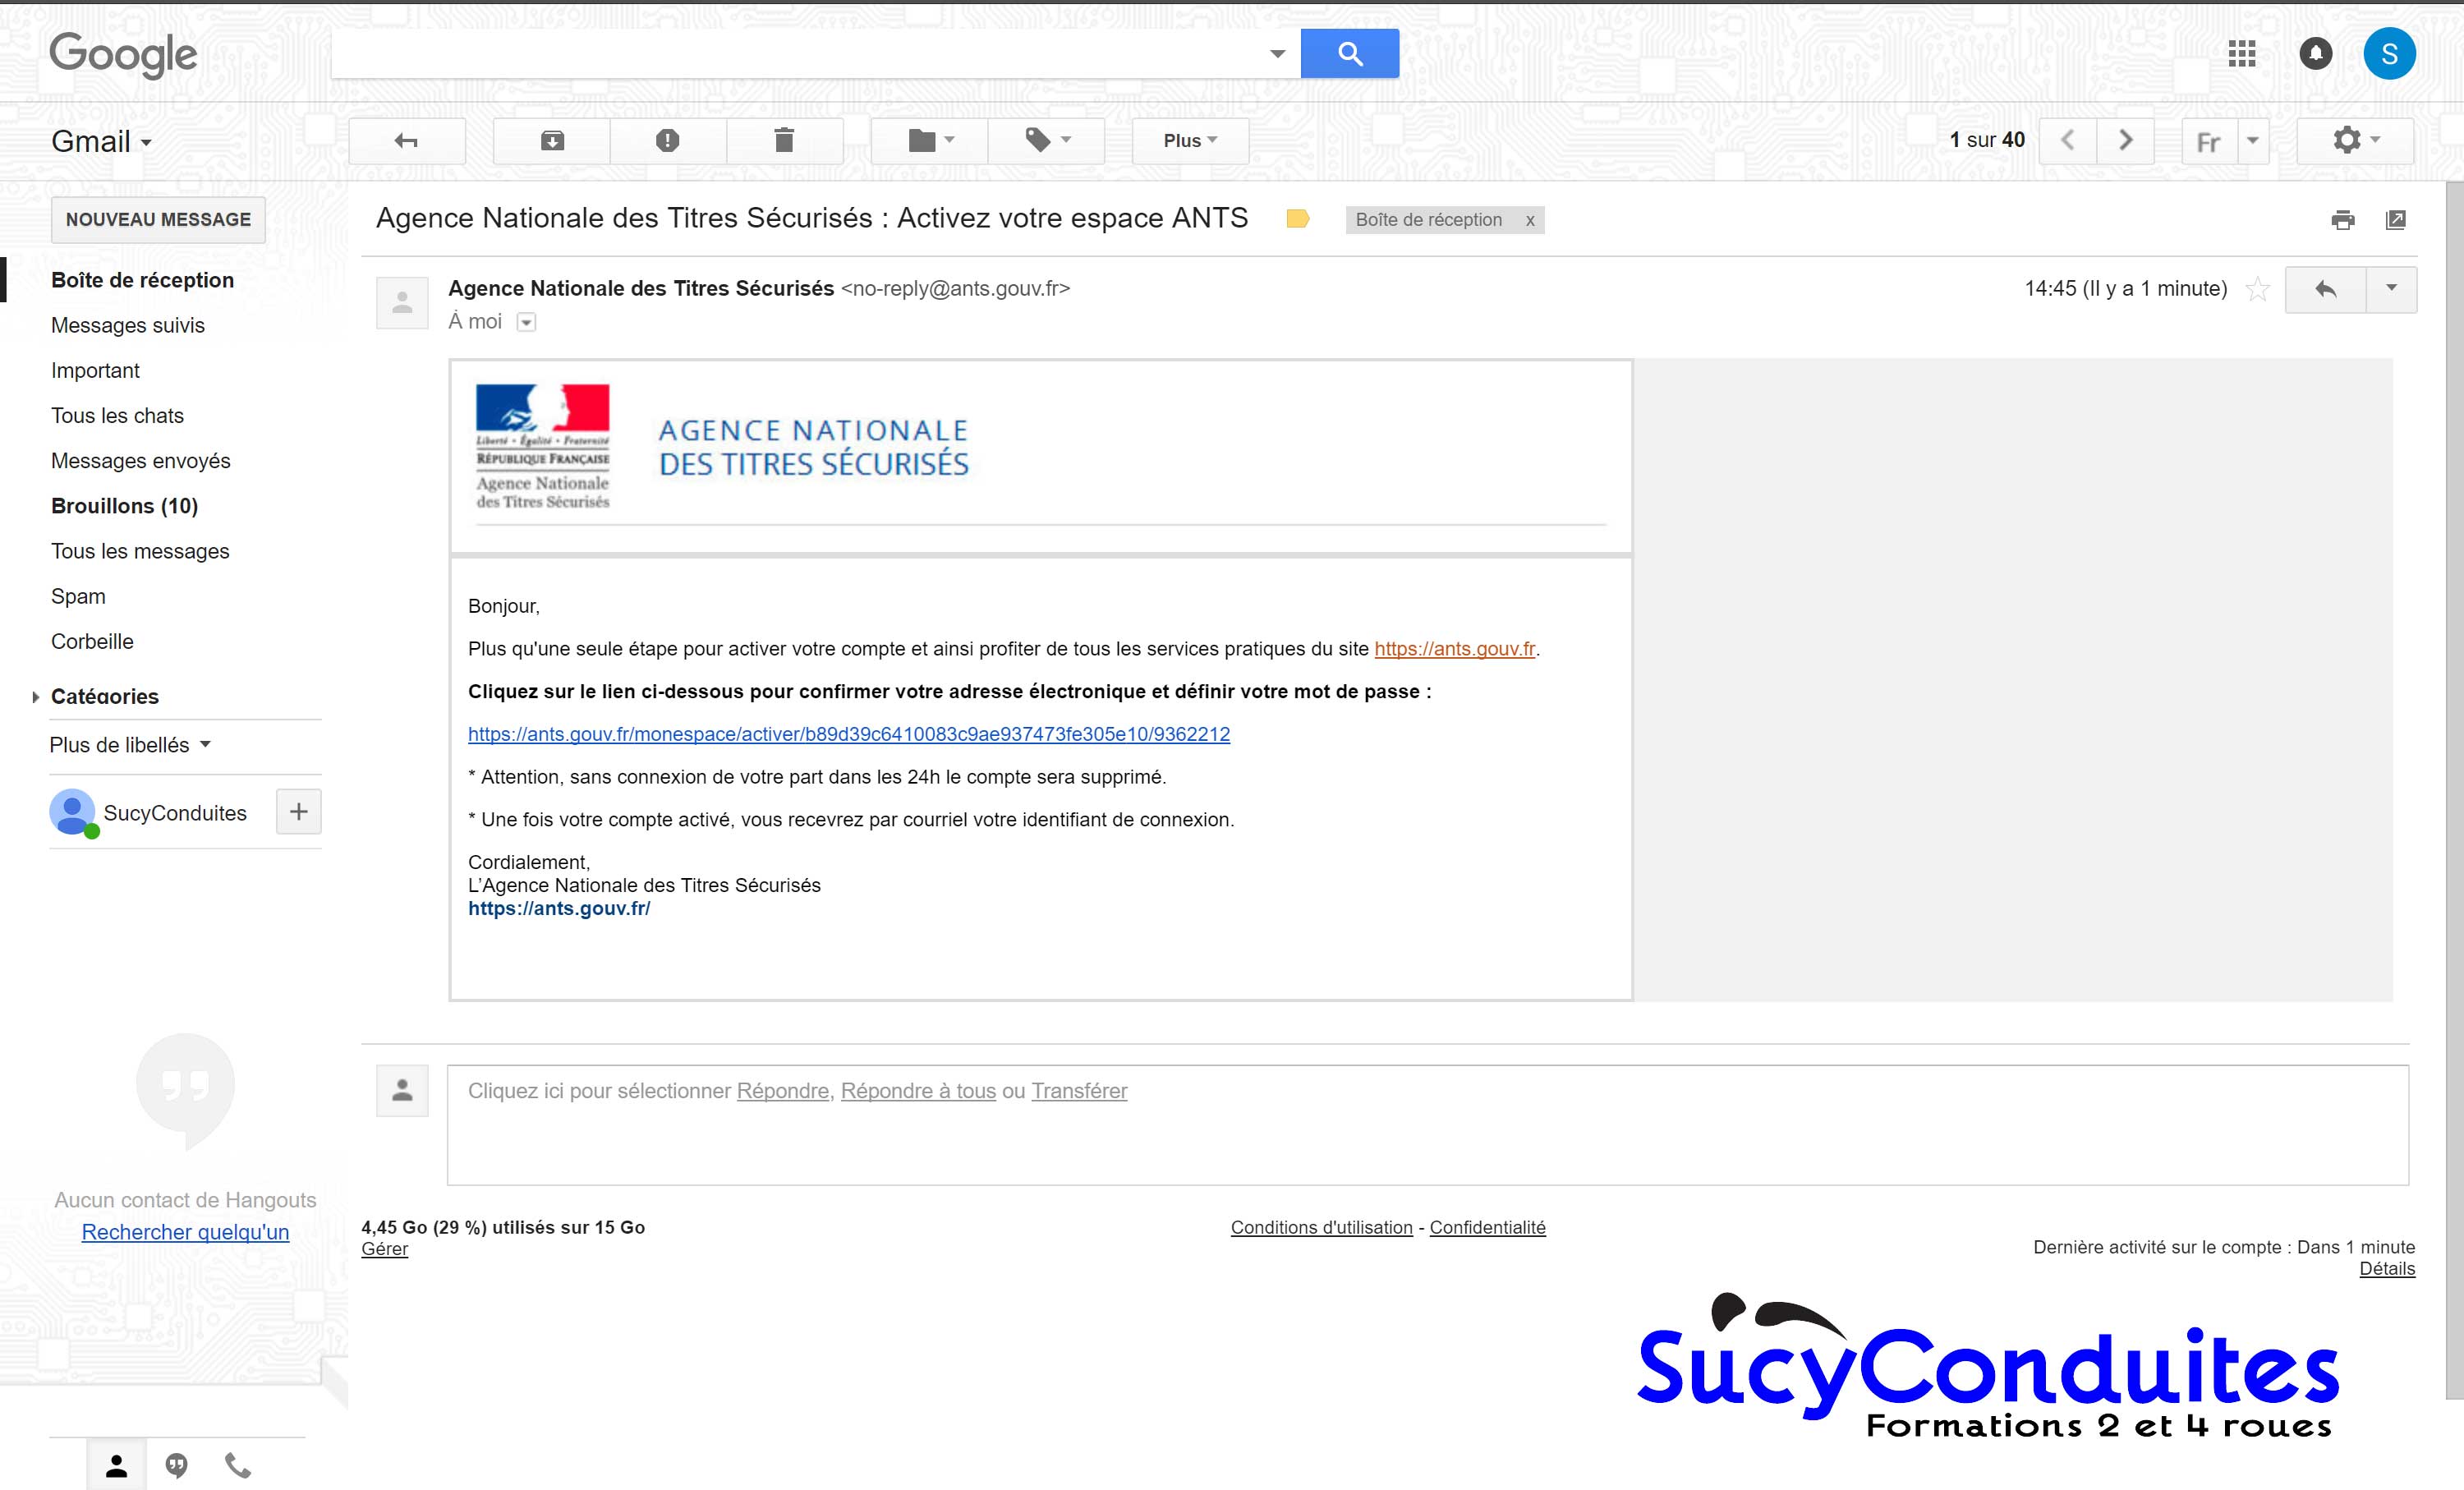2464x1490 pixels.
Task: Open Messages suivis folder
Action: point(128,325)
